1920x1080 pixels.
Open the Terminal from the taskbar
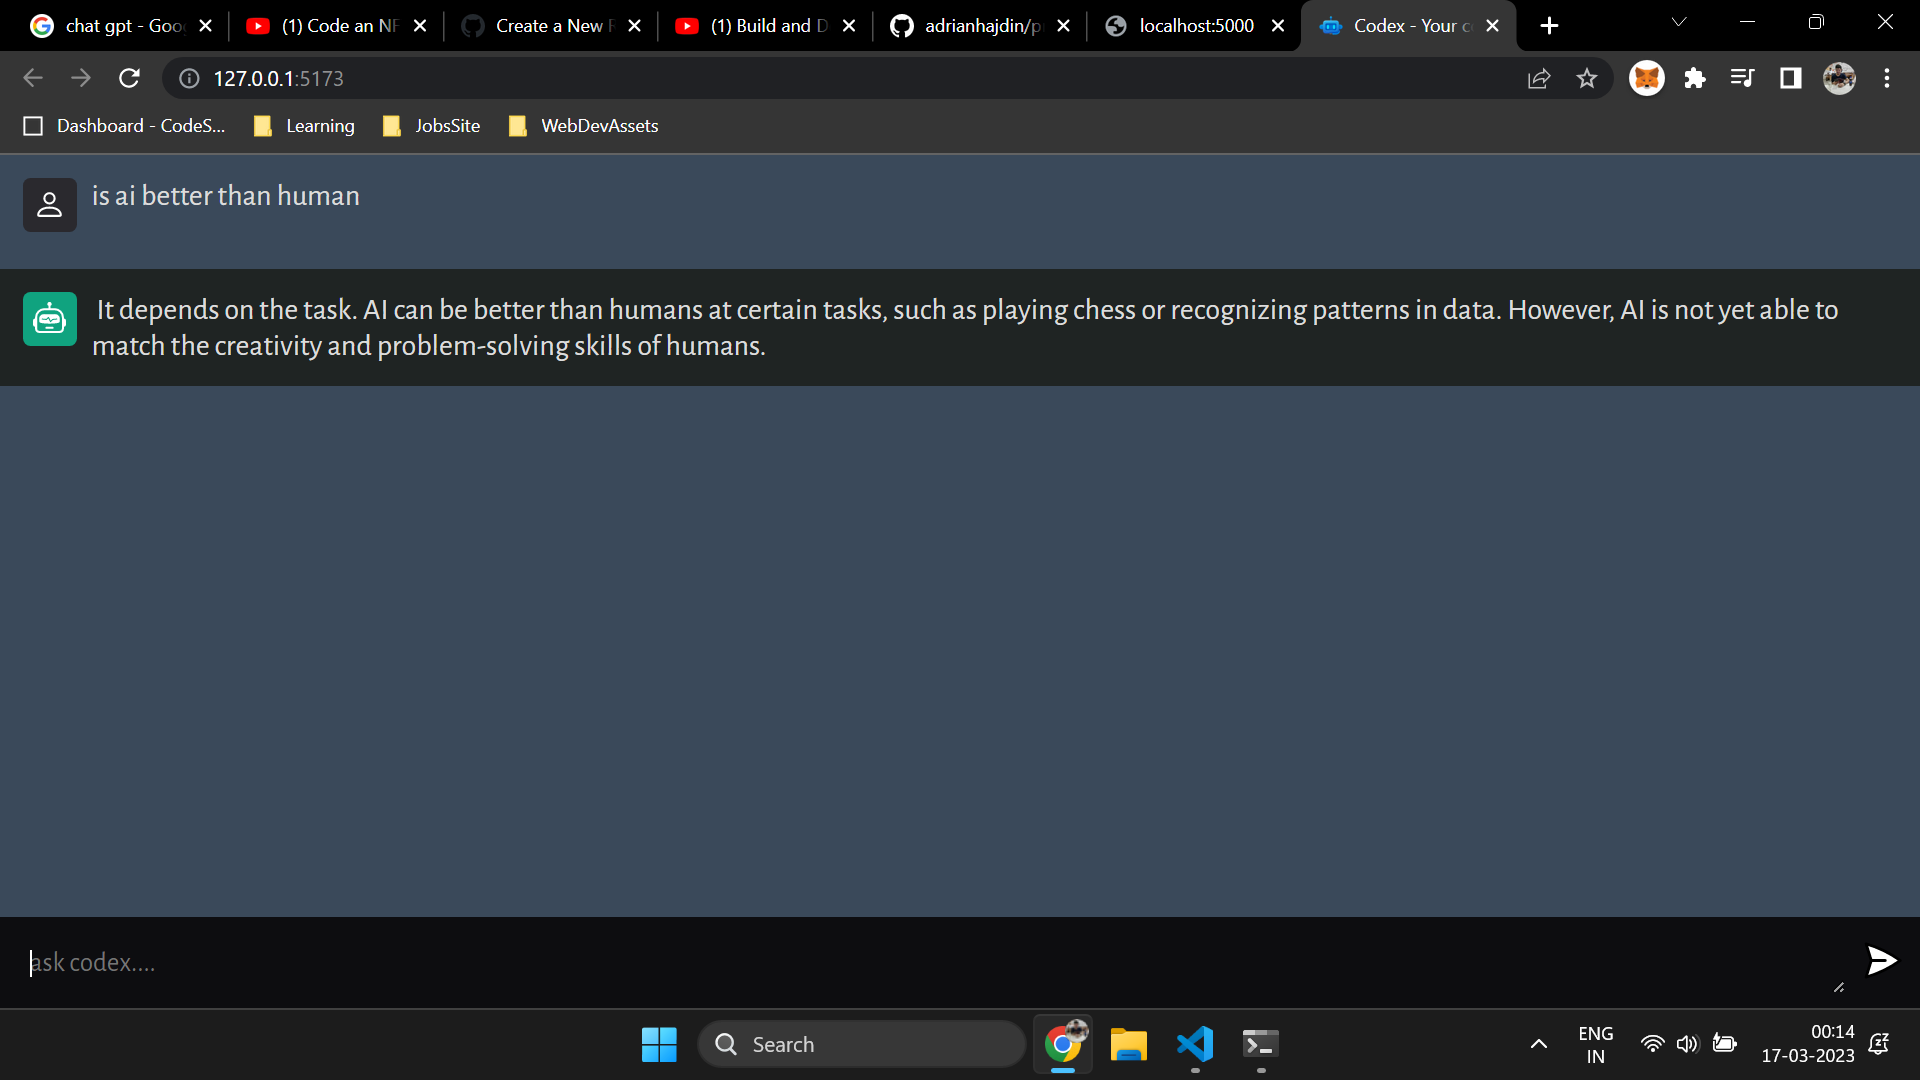[1259, 1044]
